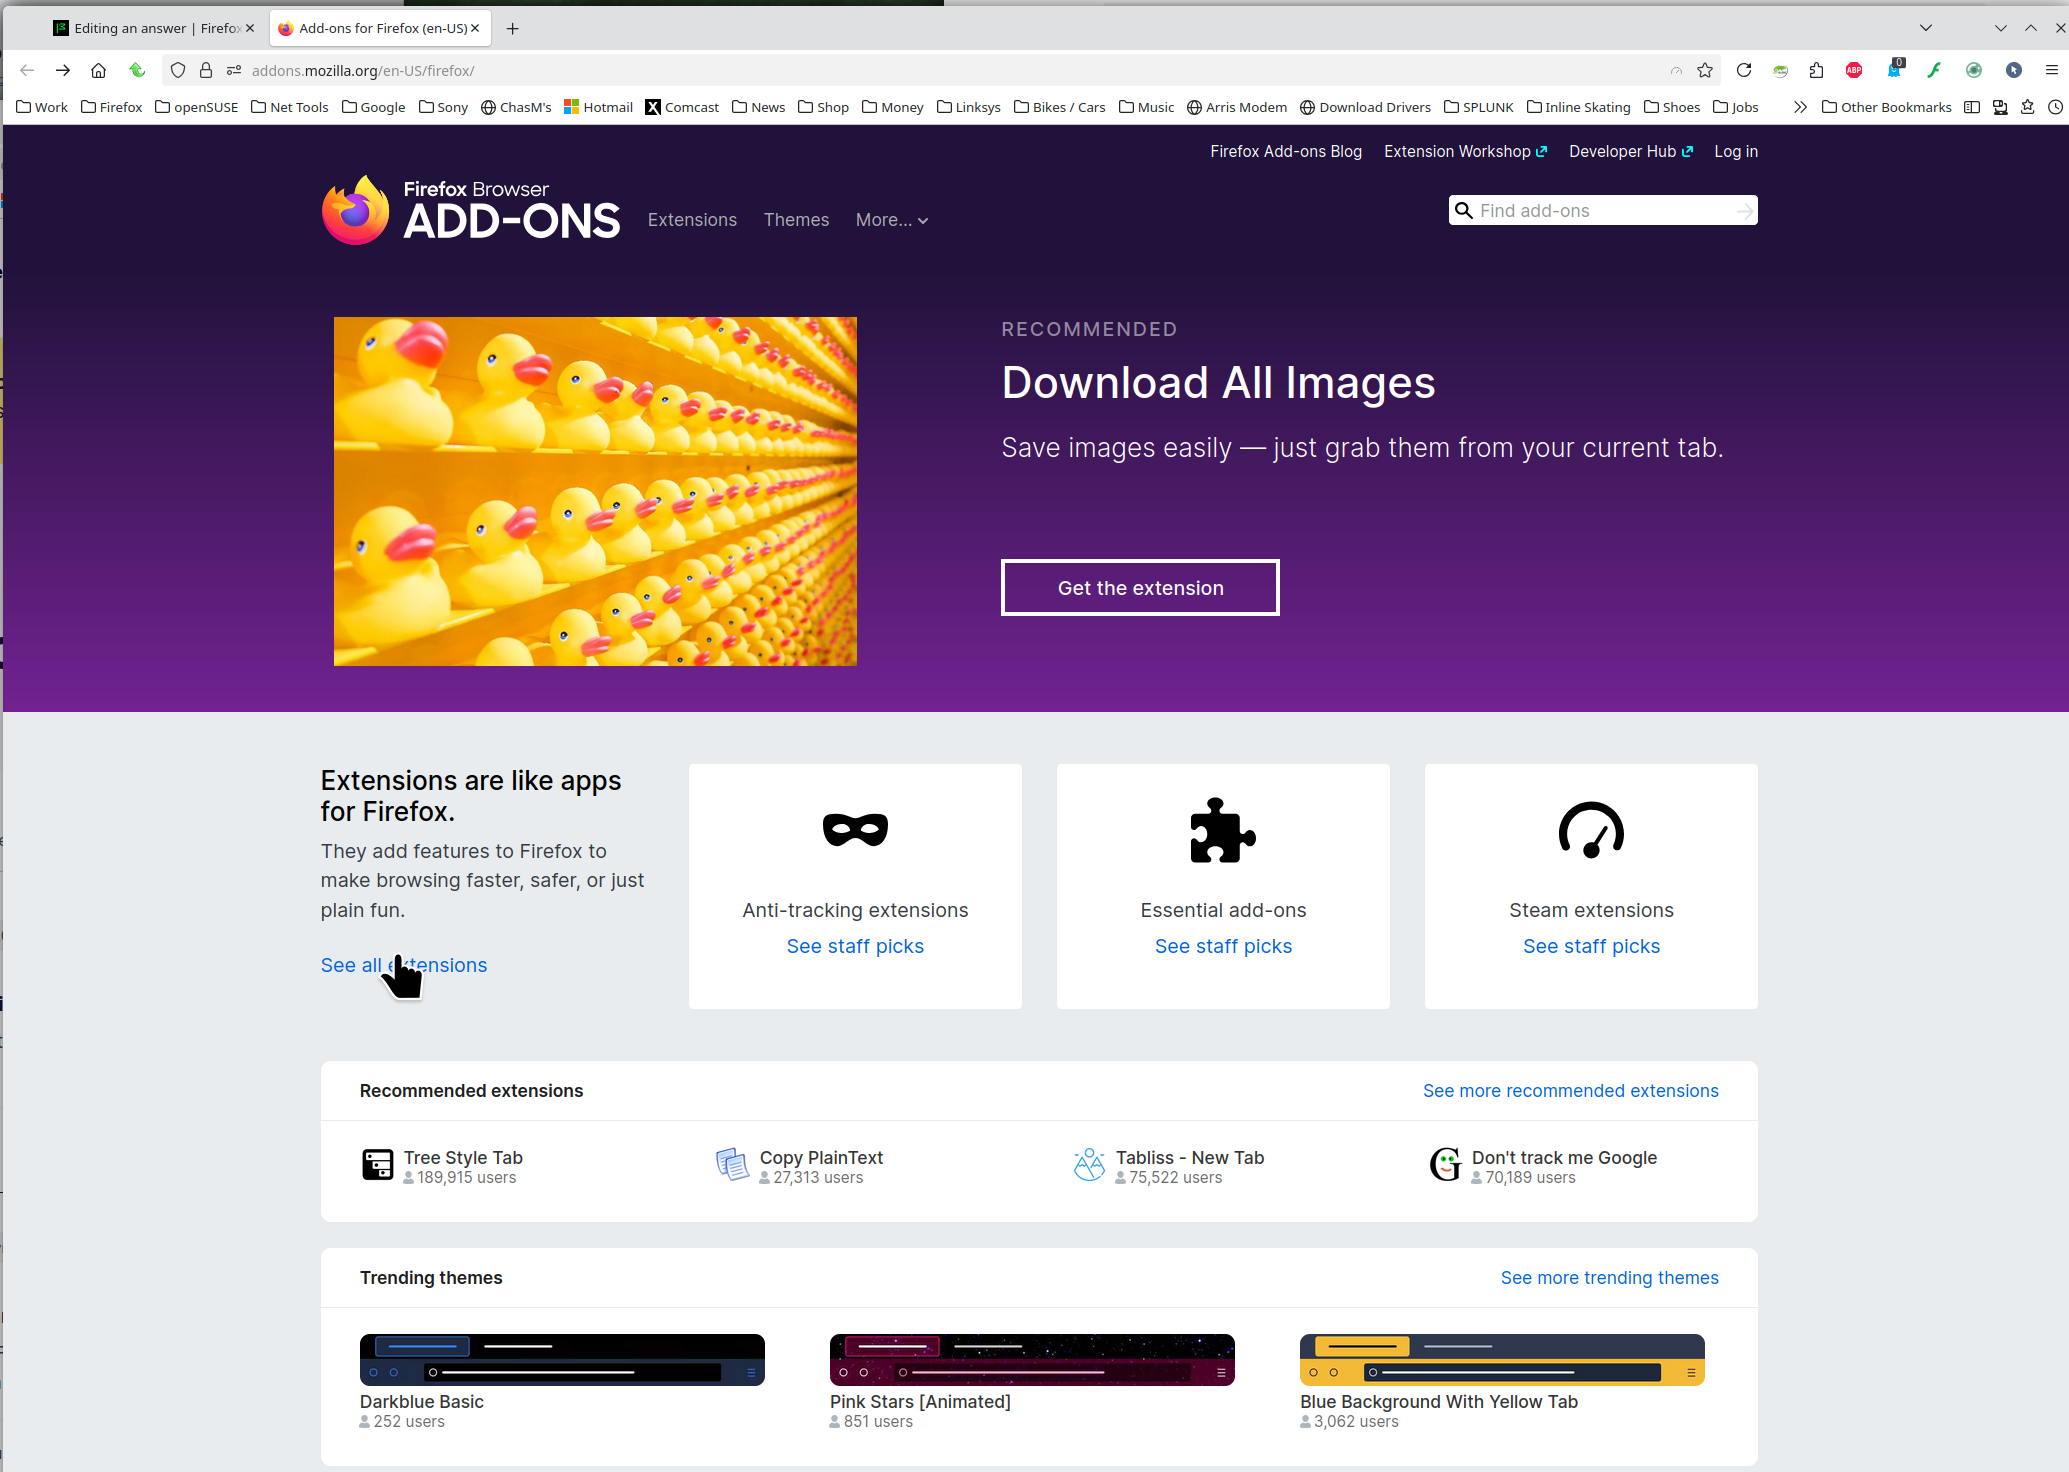Open the Developer Hub link

click(1630, 151)
